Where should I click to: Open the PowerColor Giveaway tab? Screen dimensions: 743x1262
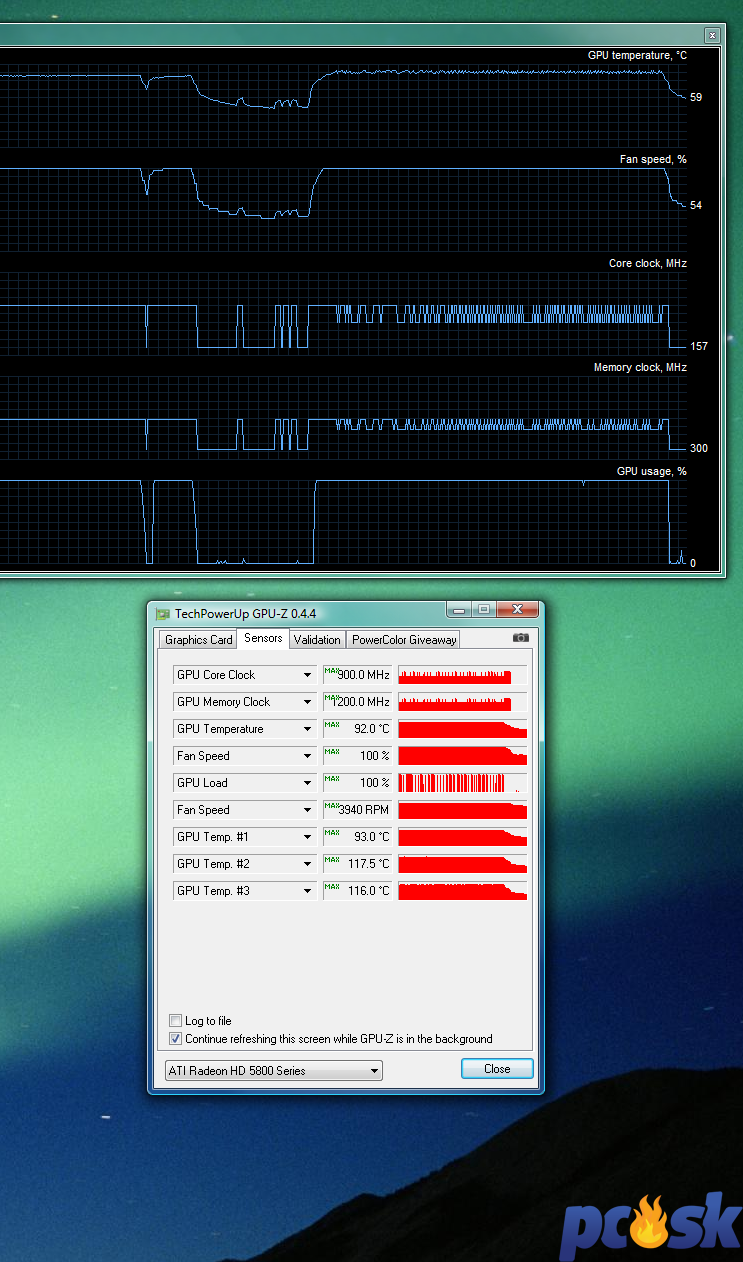[x=403, y=640]
